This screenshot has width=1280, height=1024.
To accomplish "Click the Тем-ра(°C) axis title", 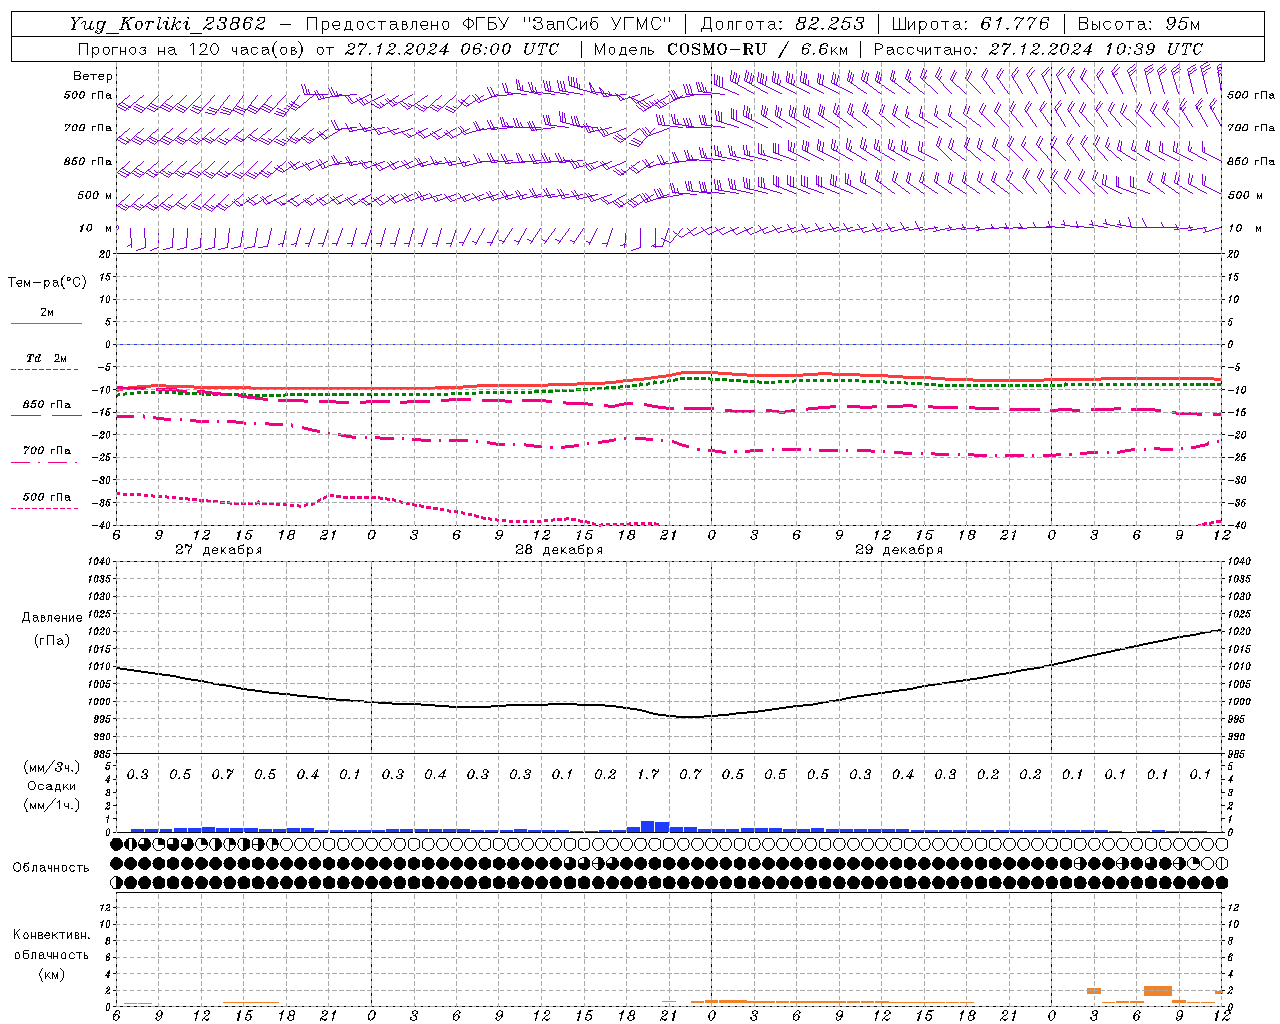I will (47, 283).
